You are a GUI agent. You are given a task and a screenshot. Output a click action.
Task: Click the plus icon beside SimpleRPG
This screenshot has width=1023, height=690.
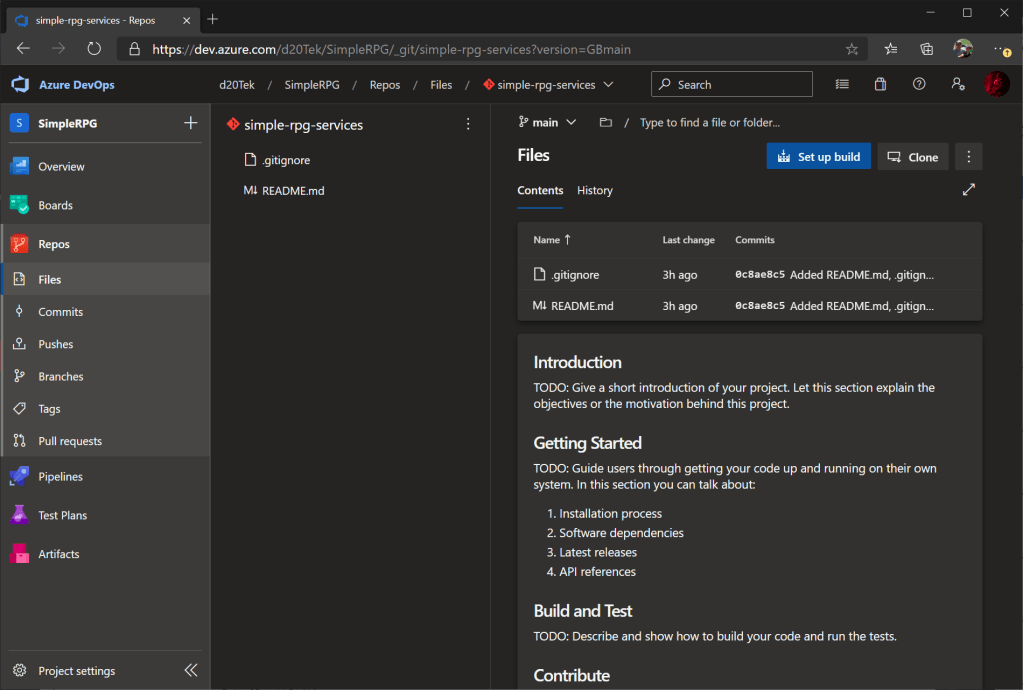click(x=191, y=123)
